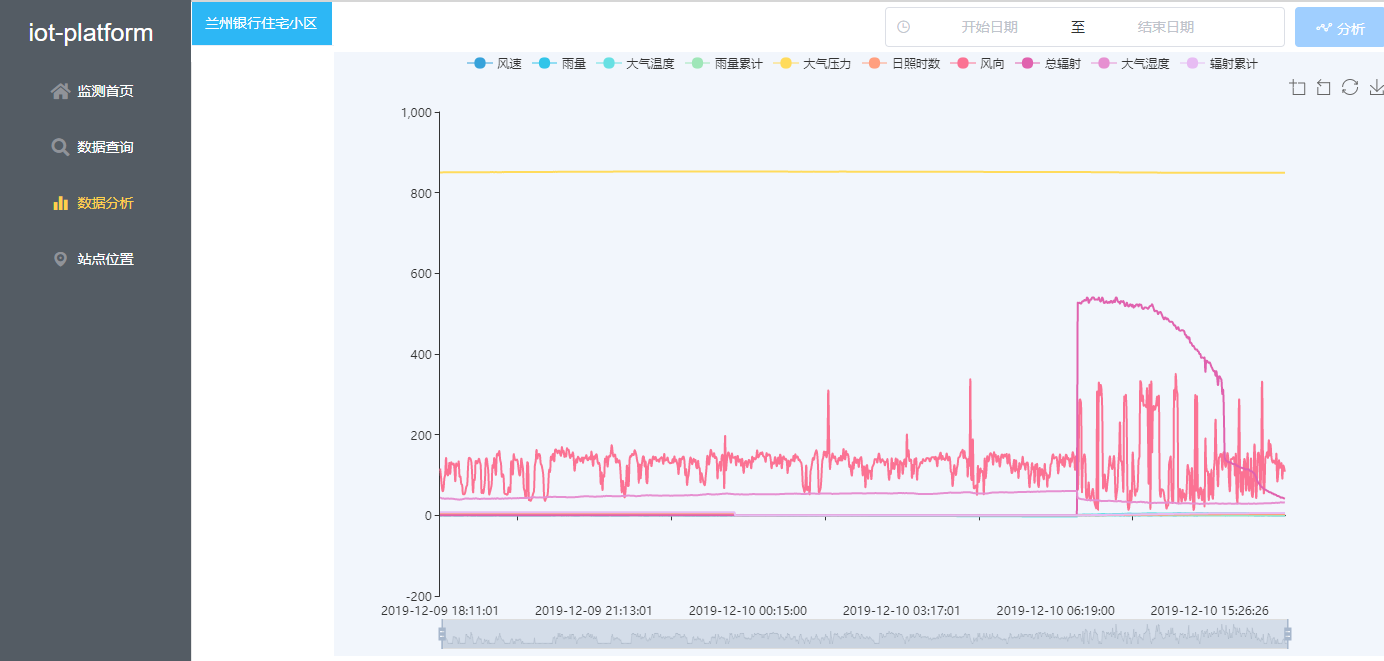Image resolution: width=1384 pixels, height=661 pixels.
Task: Select the 兰州银行住宅小区 station tab
Action: [261, 23]
